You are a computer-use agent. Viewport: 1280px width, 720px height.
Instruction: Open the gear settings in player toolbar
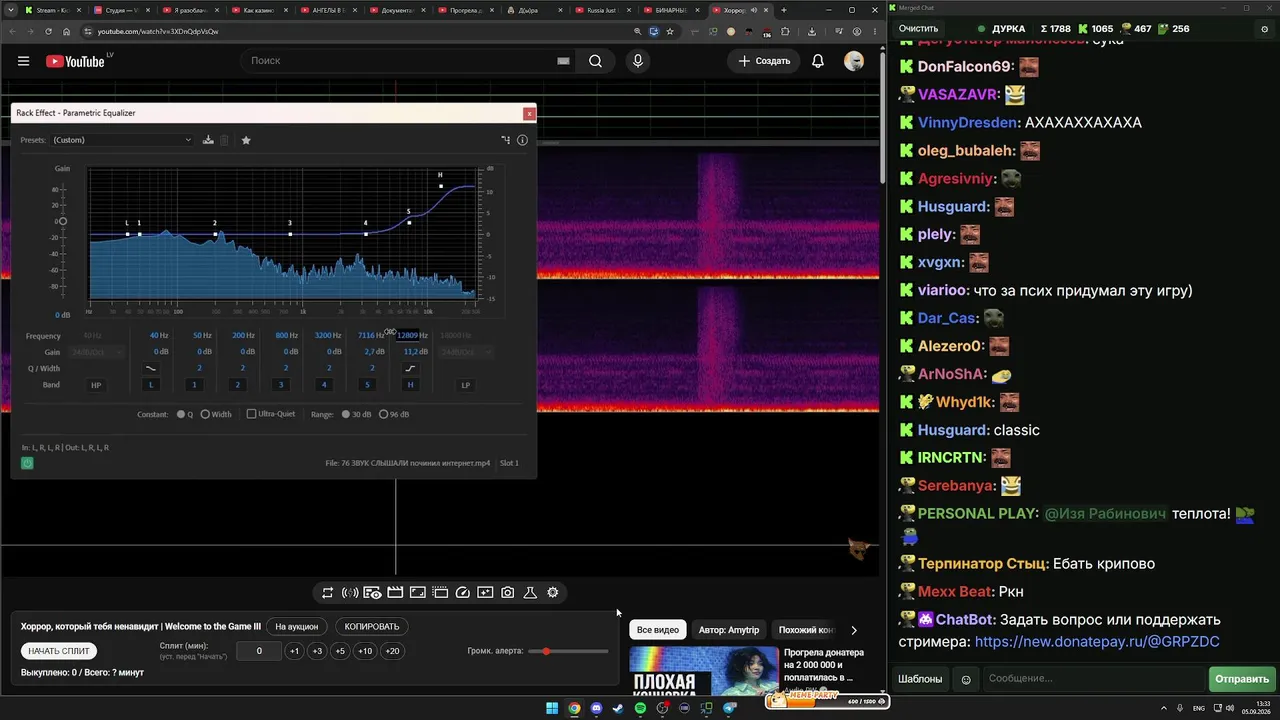pos(553,593)
